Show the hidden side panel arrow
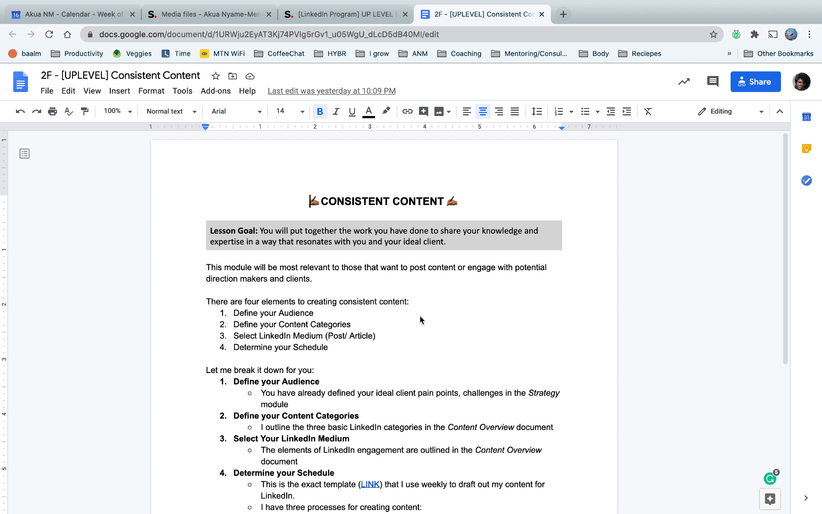822x514 pixels. pyautogui.click(x=806, y=498)
